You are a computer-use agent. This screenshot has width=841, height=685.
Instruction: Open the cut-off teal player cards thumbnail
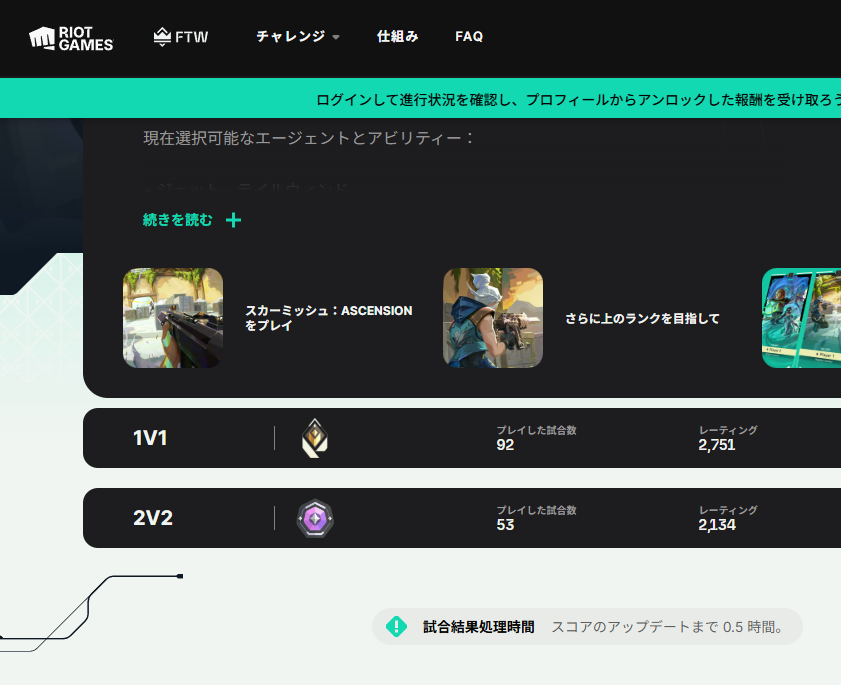pyautogui.click(x=801, y=318)
